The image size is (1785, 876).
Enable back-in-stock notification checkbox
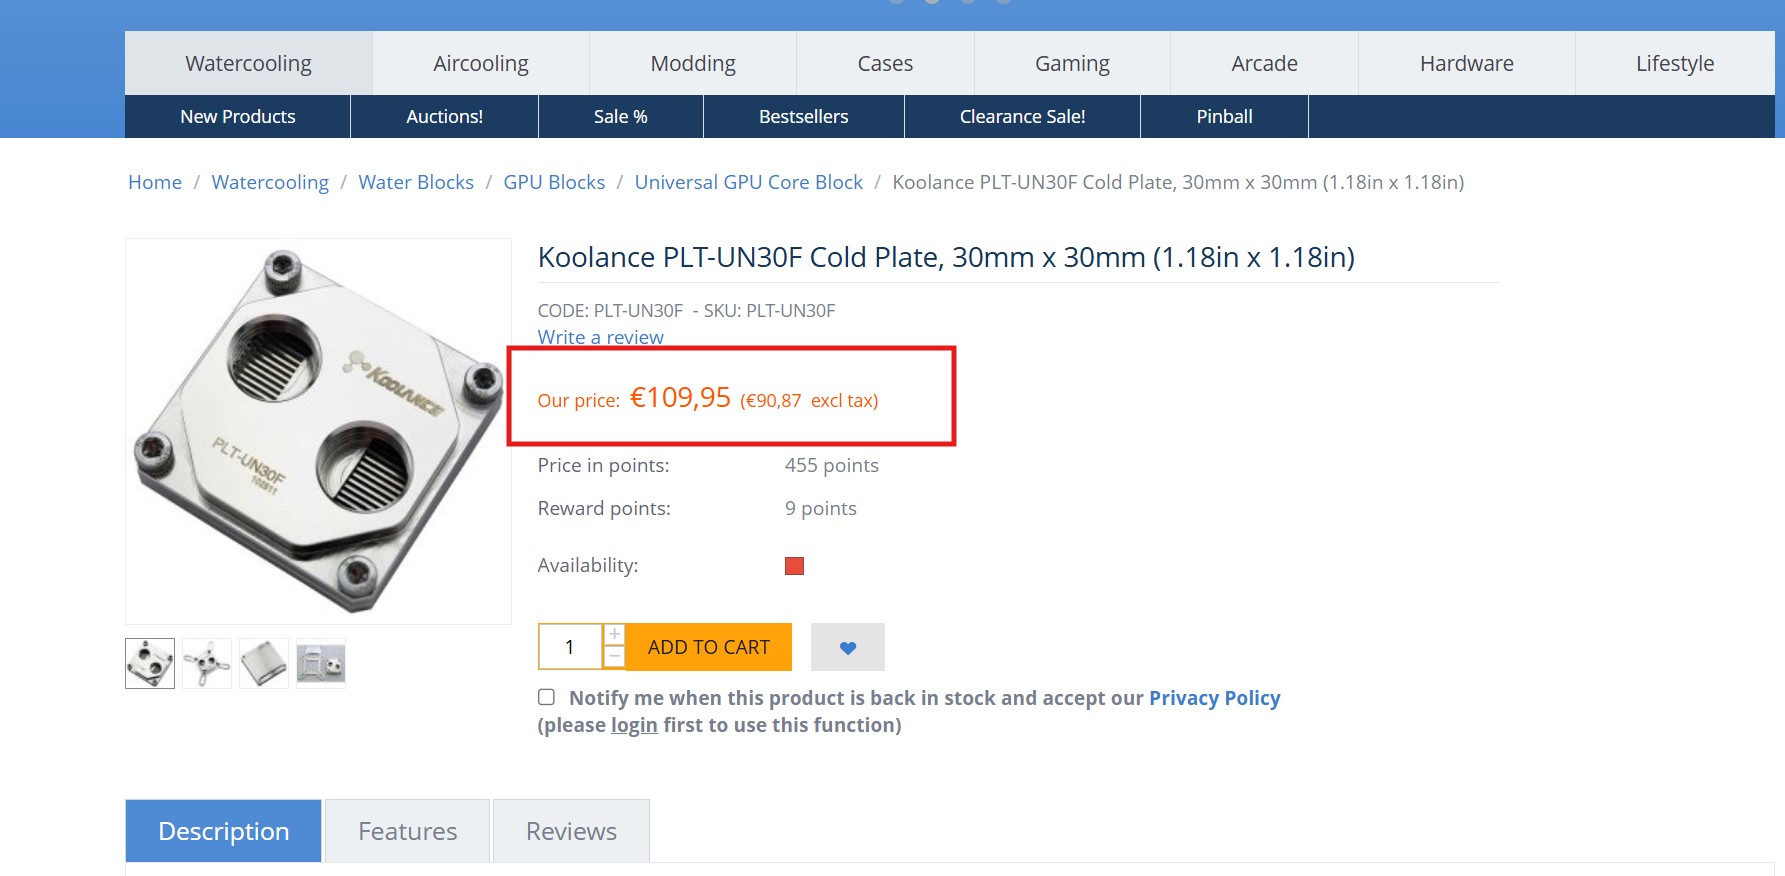[546, 697]
